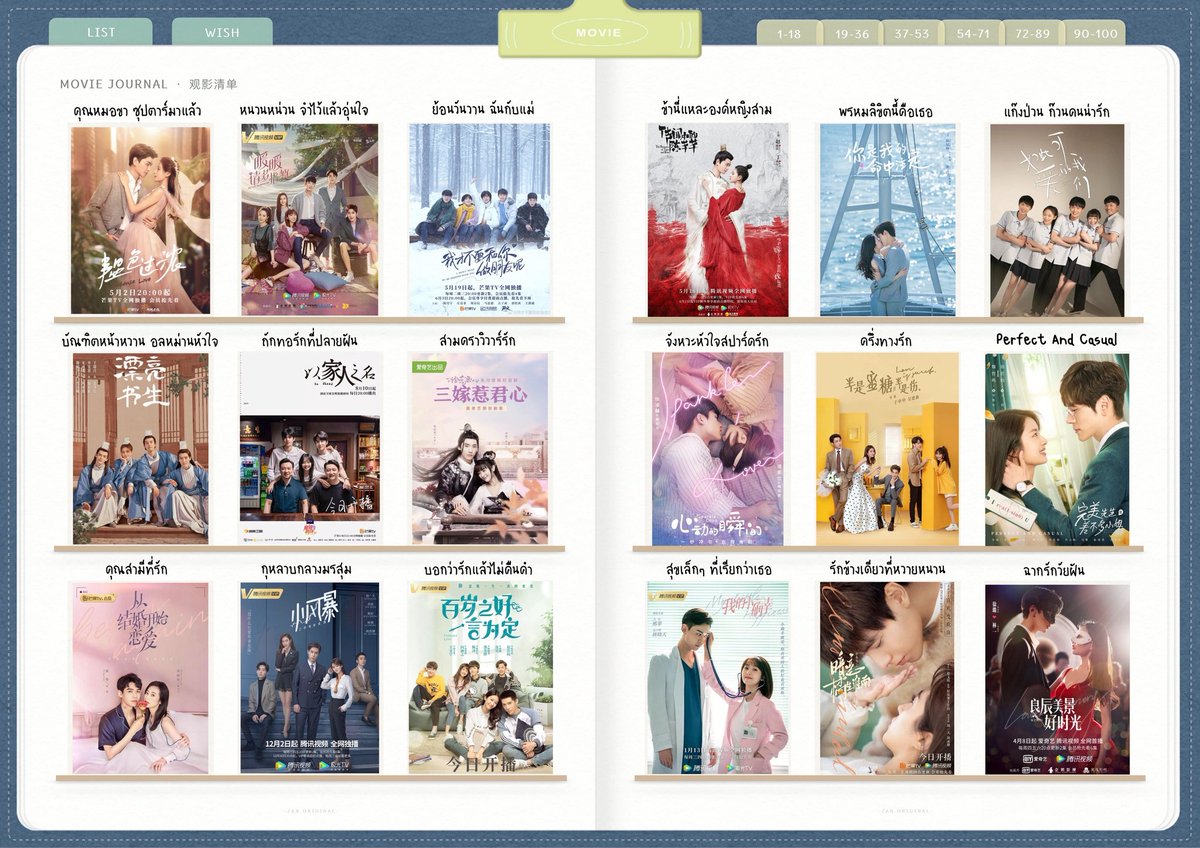Open poster under พรหมลิขิตนี้คือเธอ
Image resolution: width=1200 pixels, height=848 pixels.
[x=886, y=220]
